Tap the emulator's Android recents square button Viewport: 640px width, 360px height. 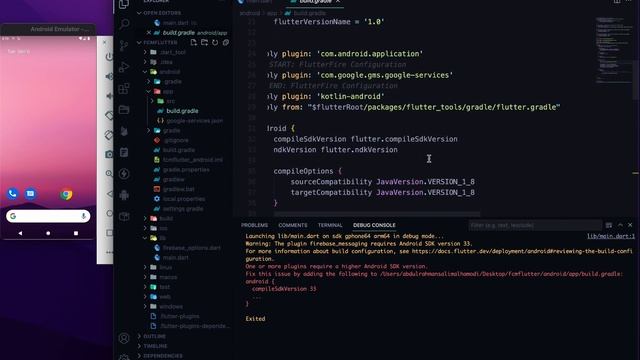pos(76,233)
